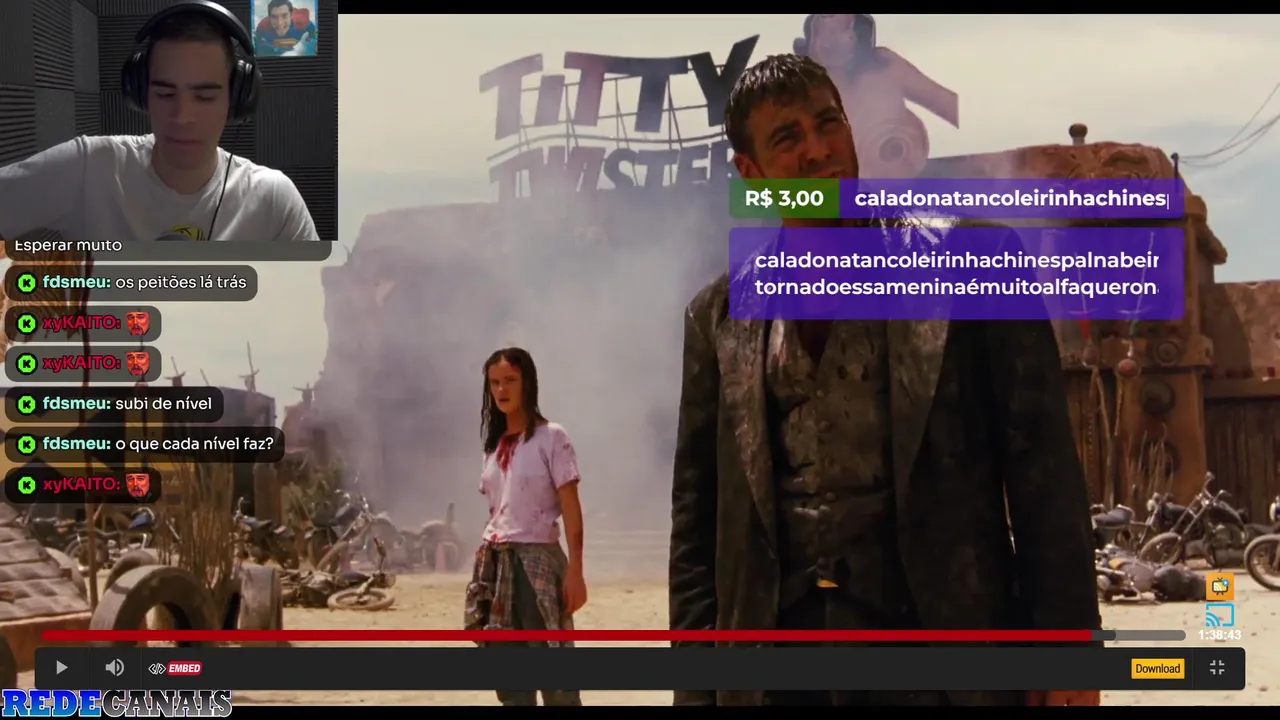
Task: Click the 'R$ 3,00' donation amount
Action: point(784,198)
